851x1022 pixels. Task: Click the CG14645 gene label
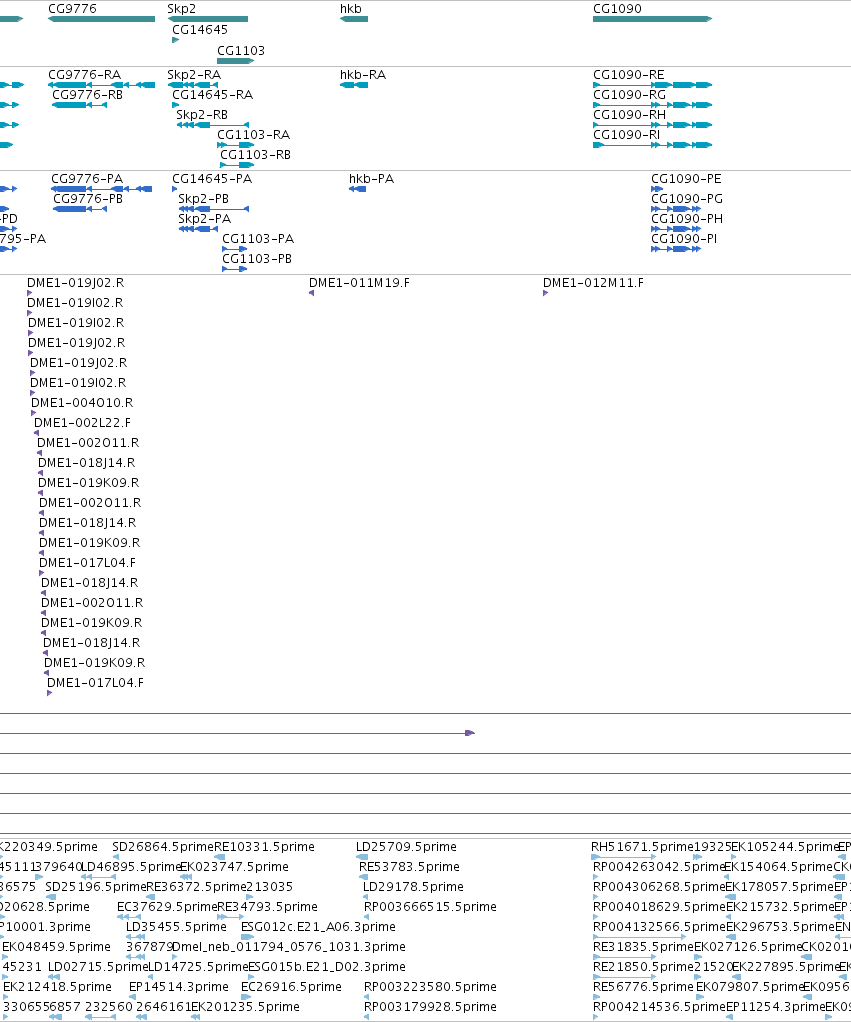[200, 29]
